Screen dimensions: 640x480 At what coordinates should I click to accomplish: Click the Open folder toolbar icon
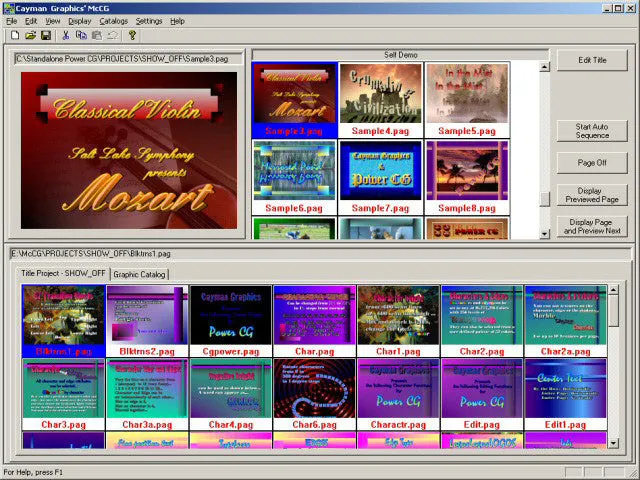(30, 36)
